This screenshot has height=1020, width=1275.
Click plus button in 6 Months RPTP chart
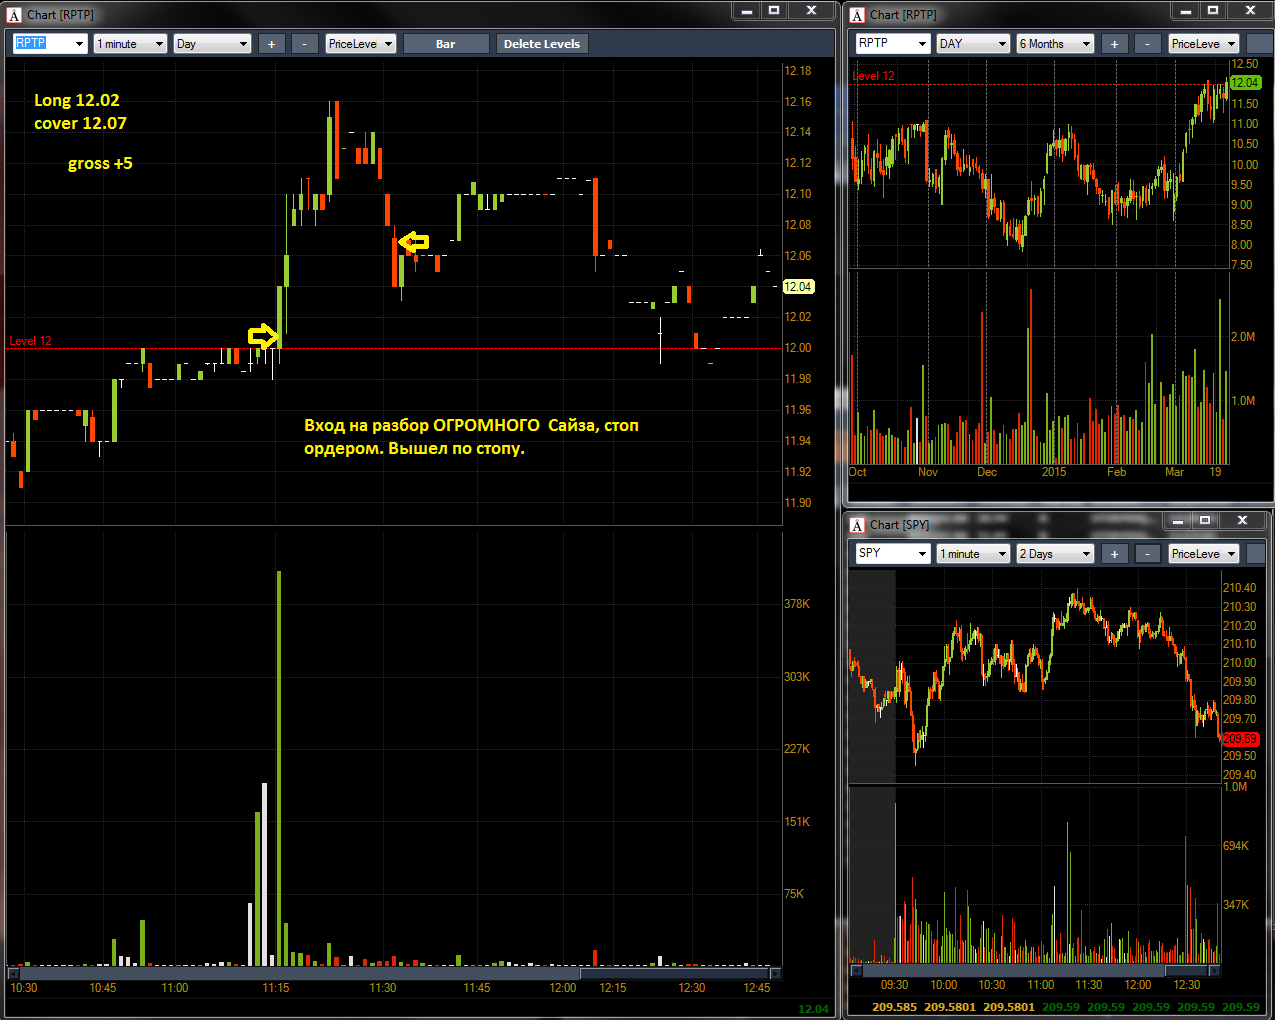[x=1114, y=44]
